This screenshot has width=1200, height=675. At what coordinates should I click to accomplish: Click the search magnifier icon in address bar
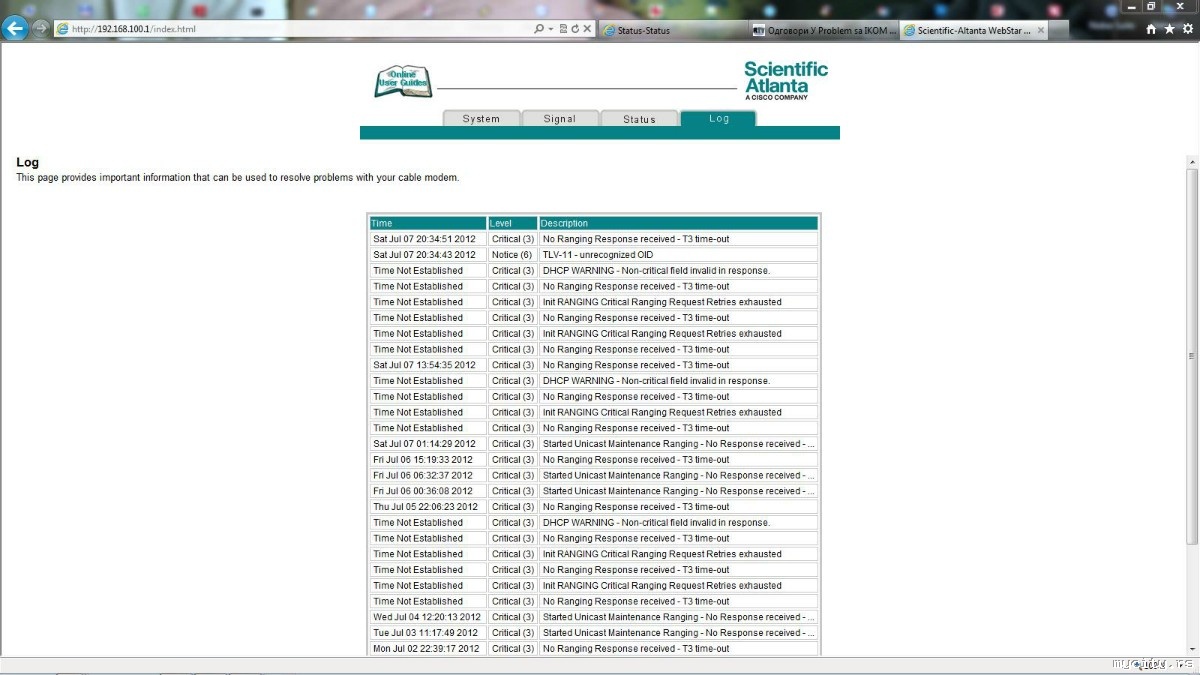[x=539, y=29]
